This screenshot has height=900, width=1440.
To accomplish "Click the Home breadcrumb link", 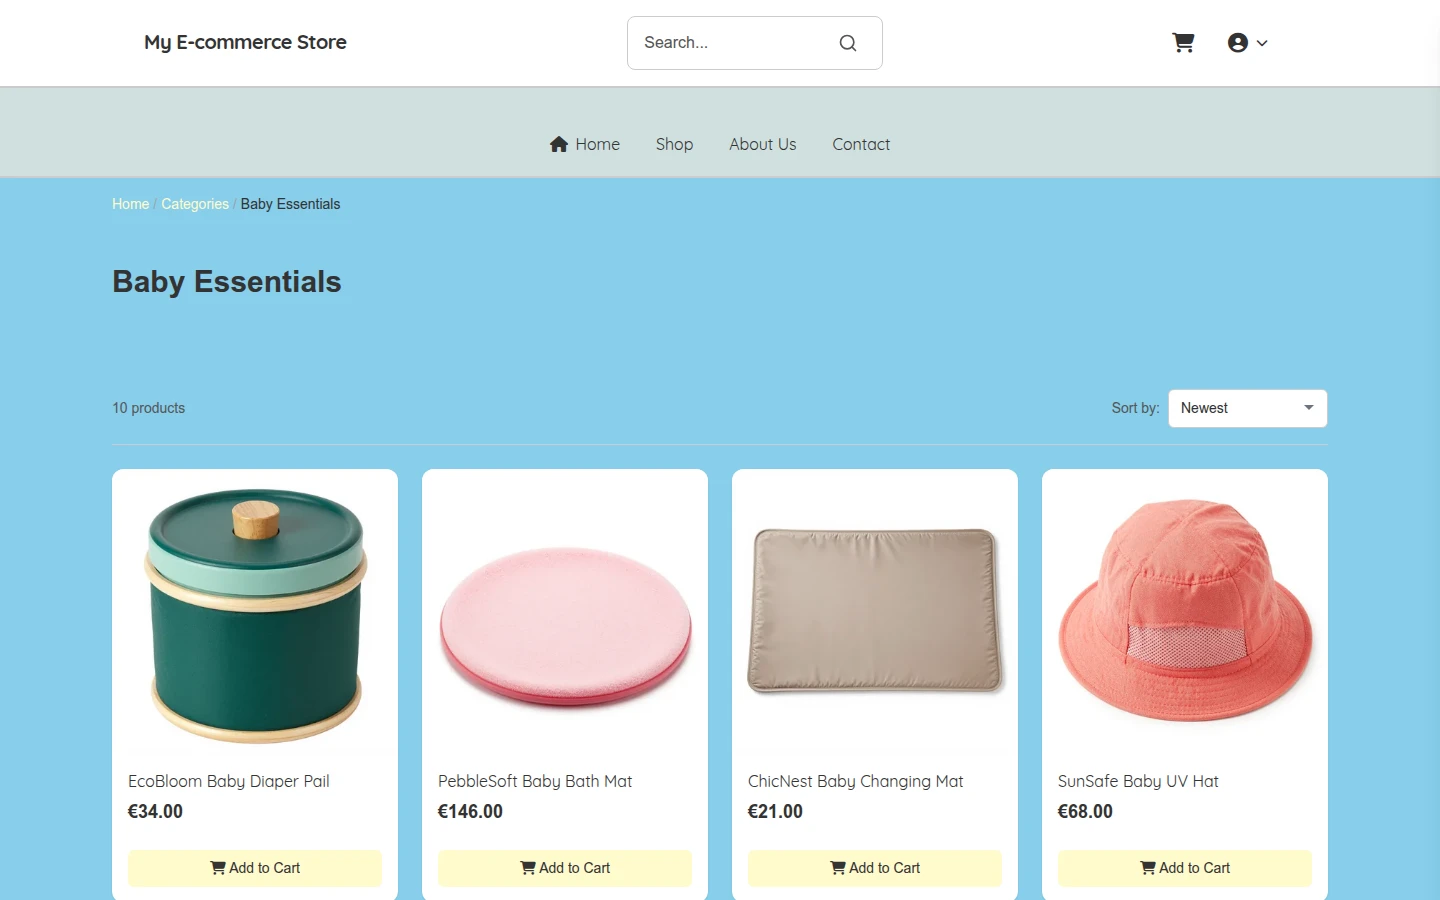I will click(x=130, y=204).
